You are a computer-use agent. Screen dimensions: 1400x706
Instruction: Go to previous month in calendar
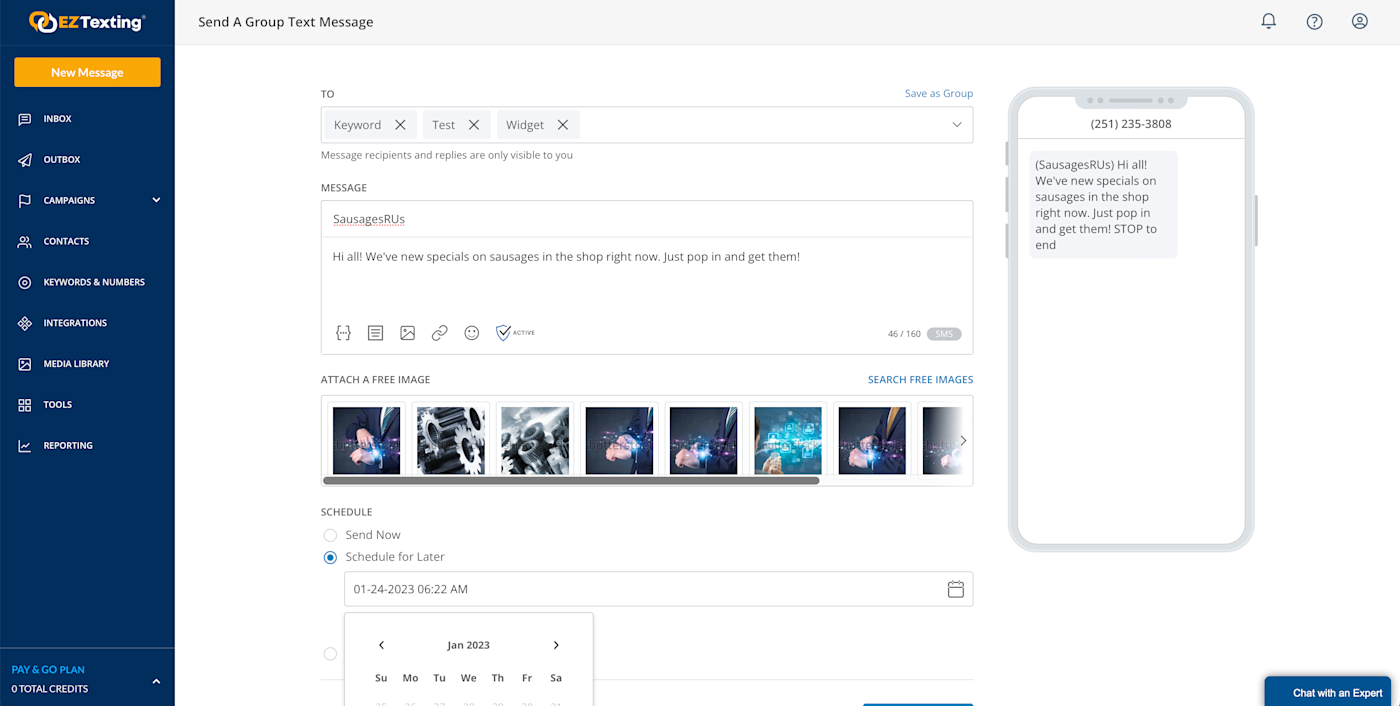381,645
